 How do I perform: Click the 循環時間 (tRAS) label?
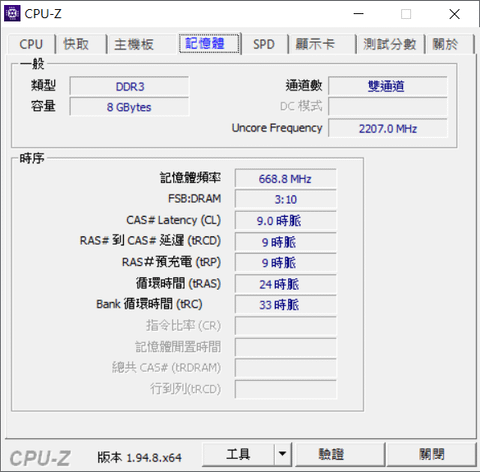[x=178, y=283]
